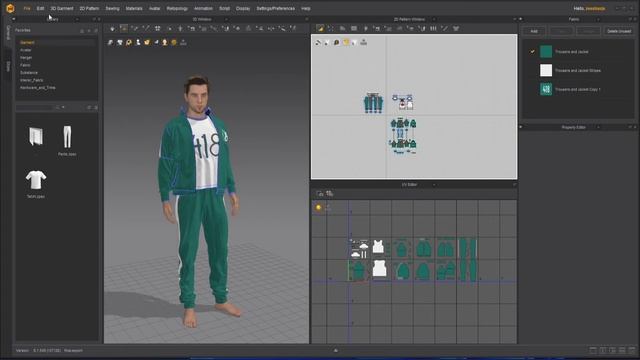Click the rightmost icon of the 3D window toolbar

click(293, 29)
